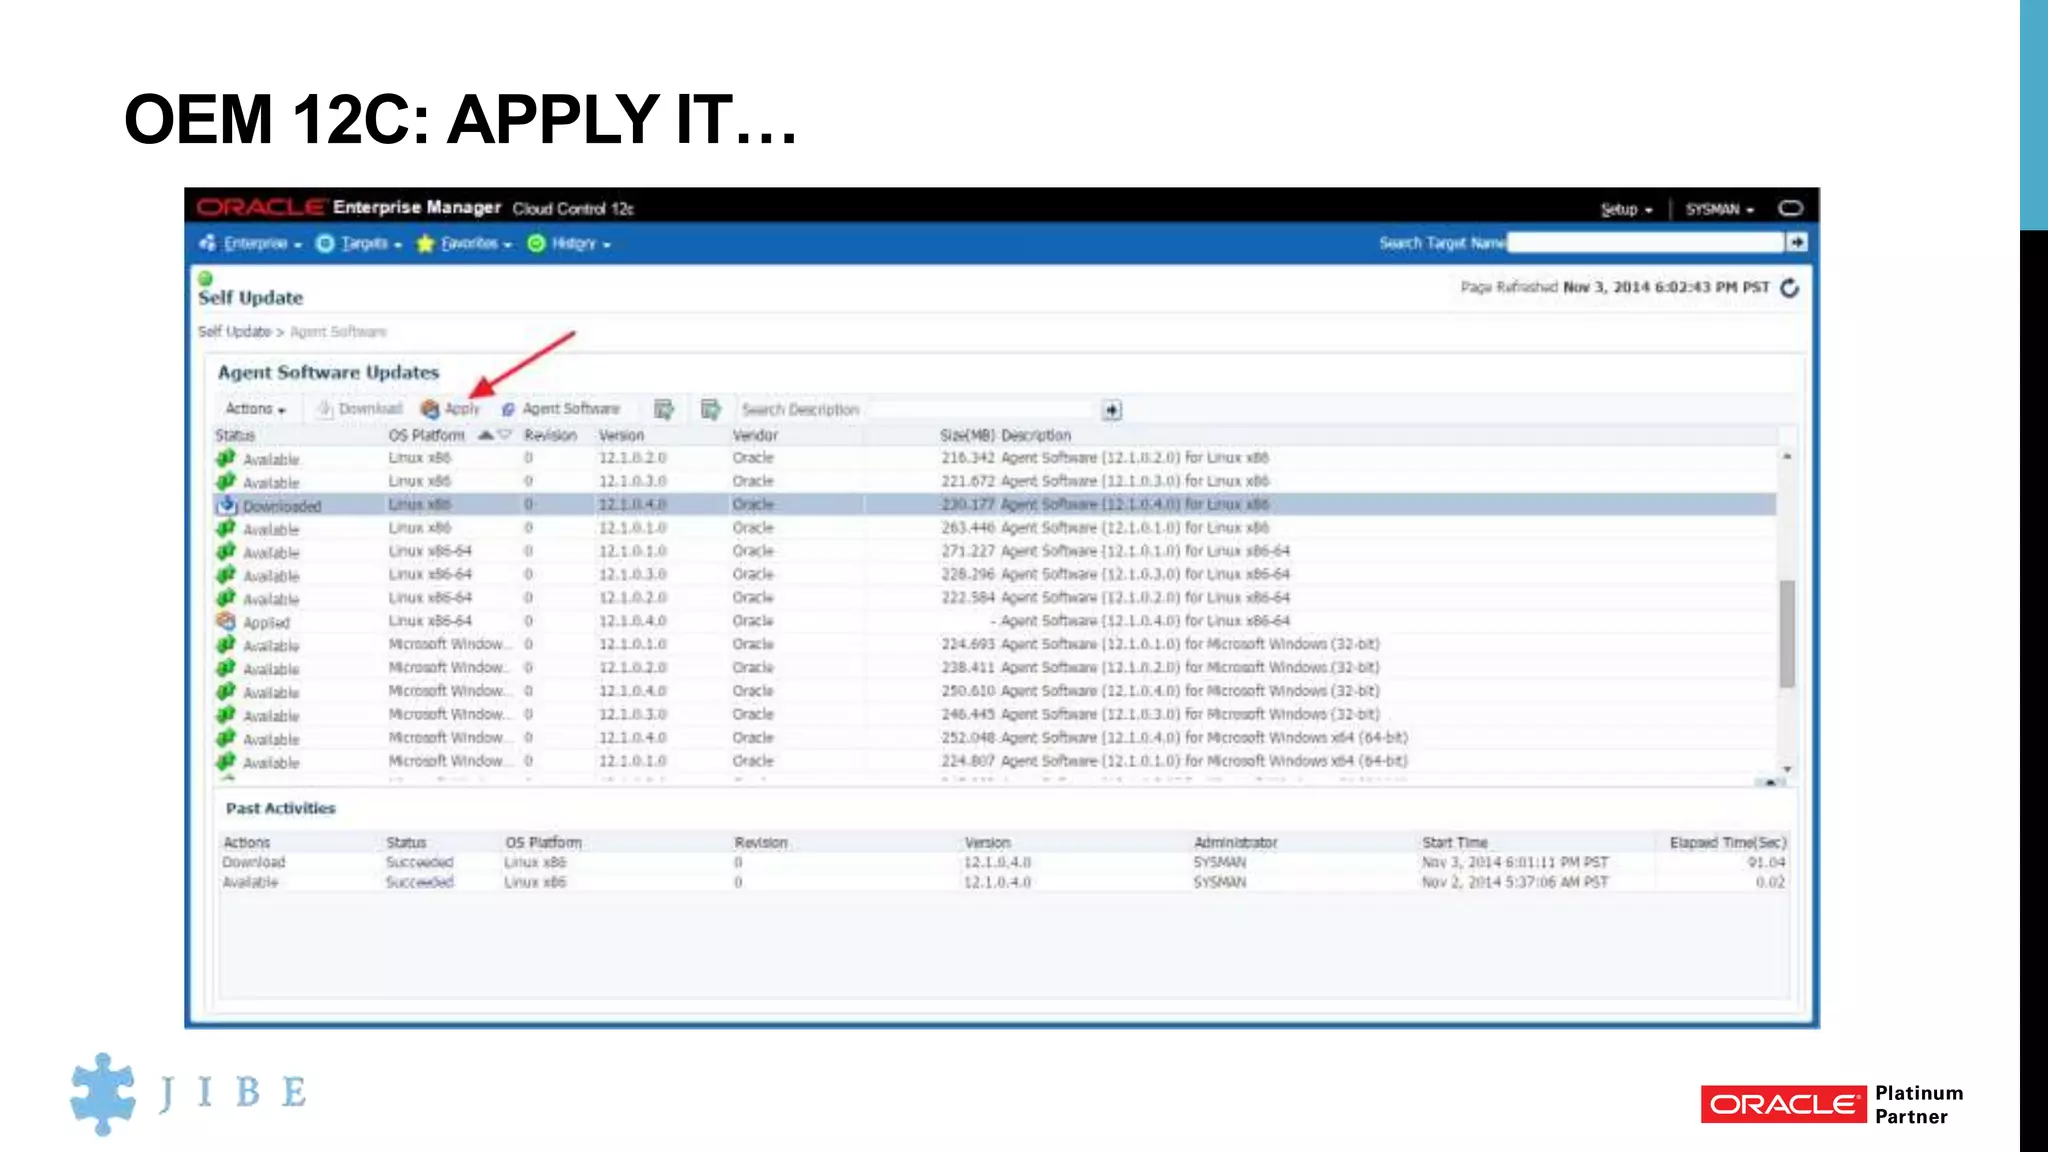
Task: Open the History menu
Action: click(x=569, y=243)
